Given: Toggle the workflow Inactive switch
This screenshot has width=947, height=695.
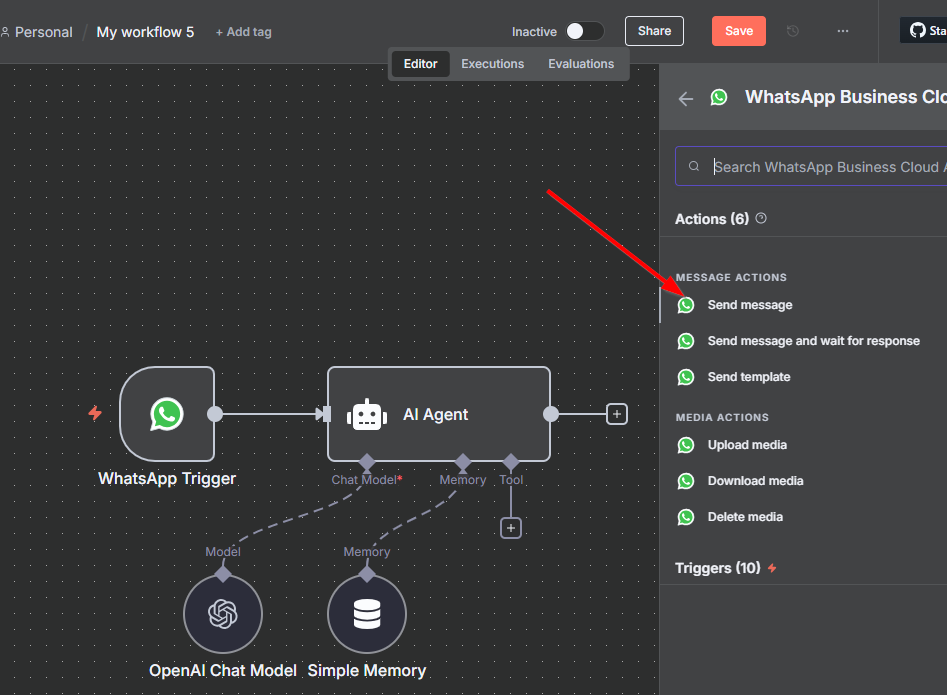Looking at the screenshot, I should (585, 31).
